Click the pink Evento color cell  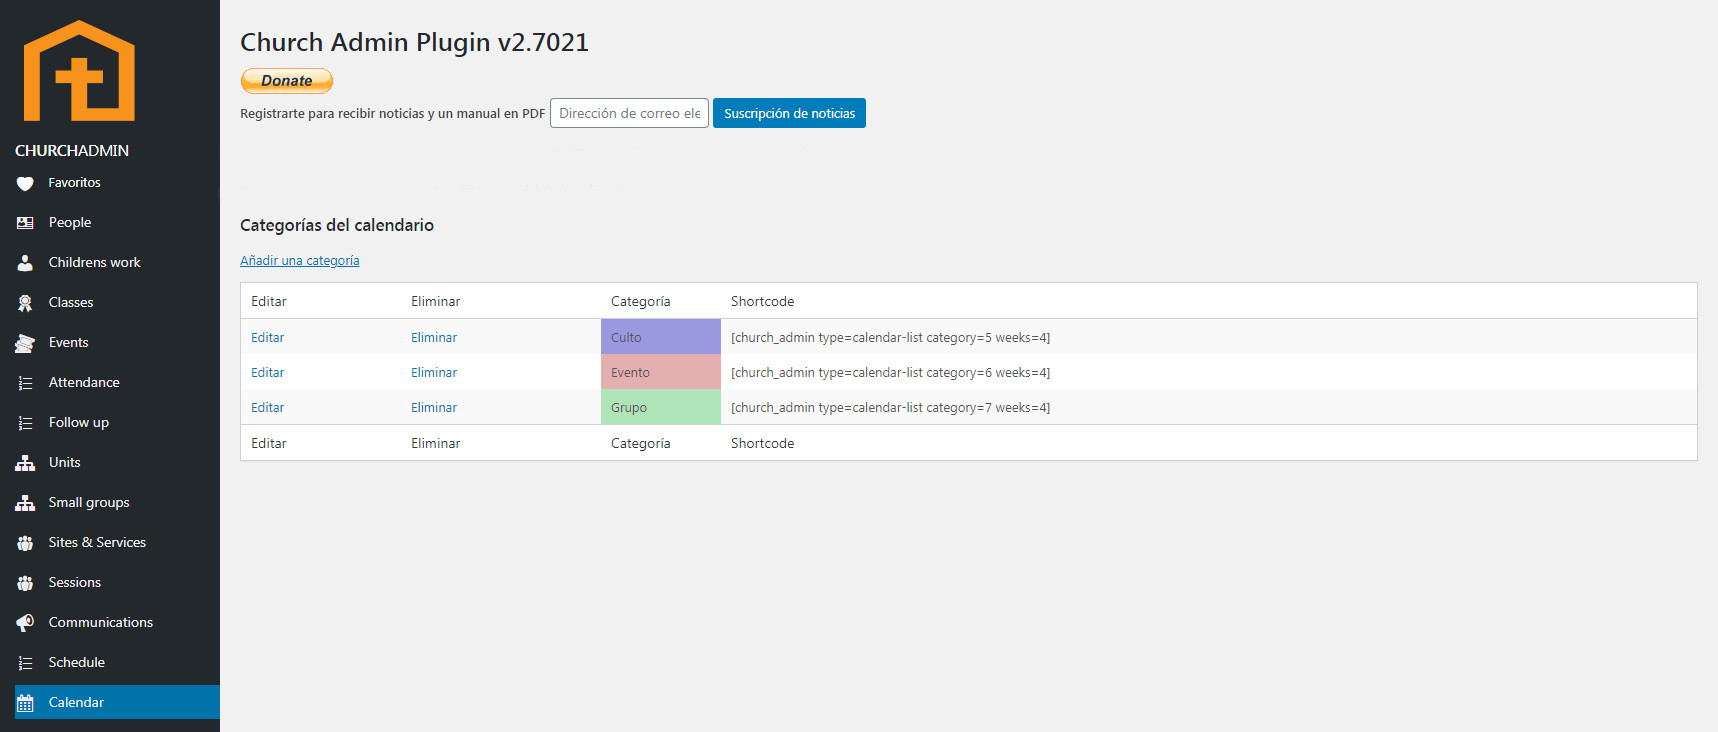click(660, 372)
